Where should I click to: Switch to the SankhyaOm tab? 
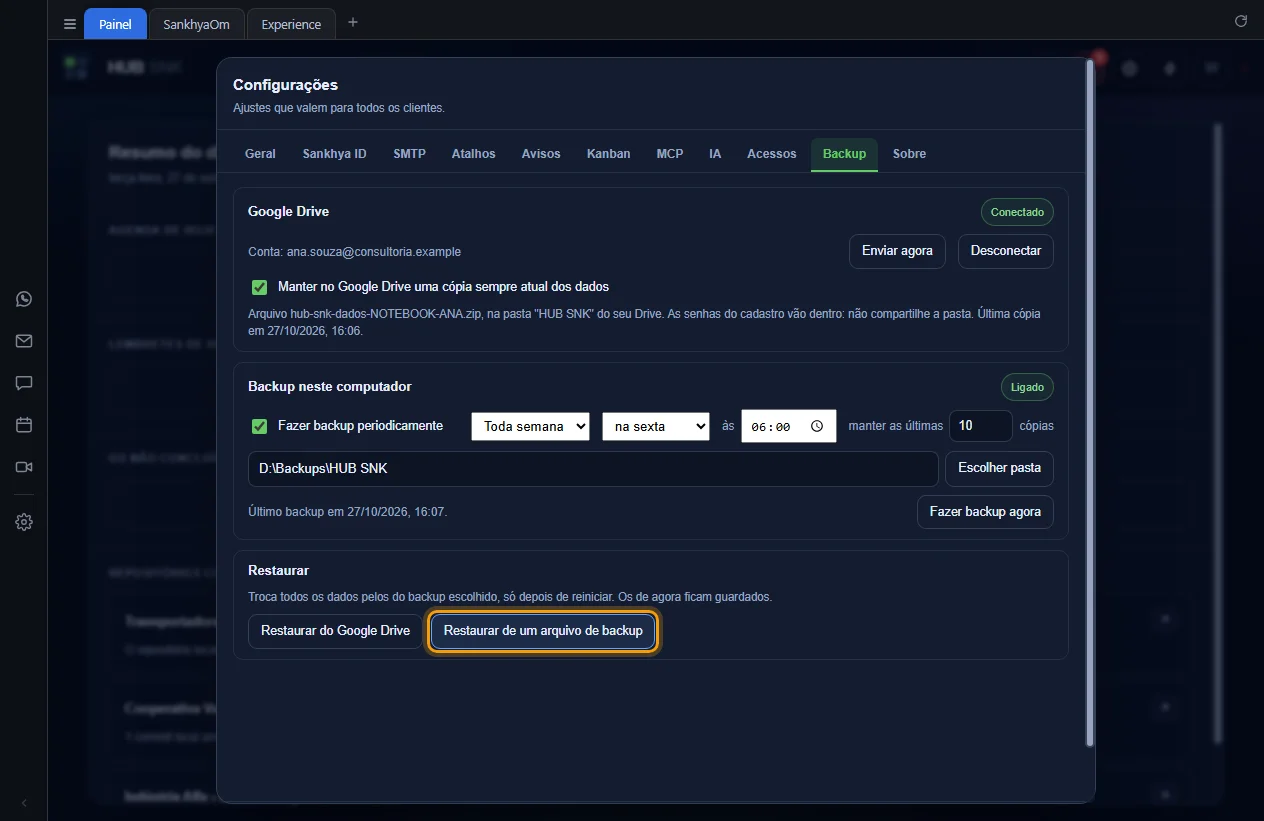click(x=196, y=24)
